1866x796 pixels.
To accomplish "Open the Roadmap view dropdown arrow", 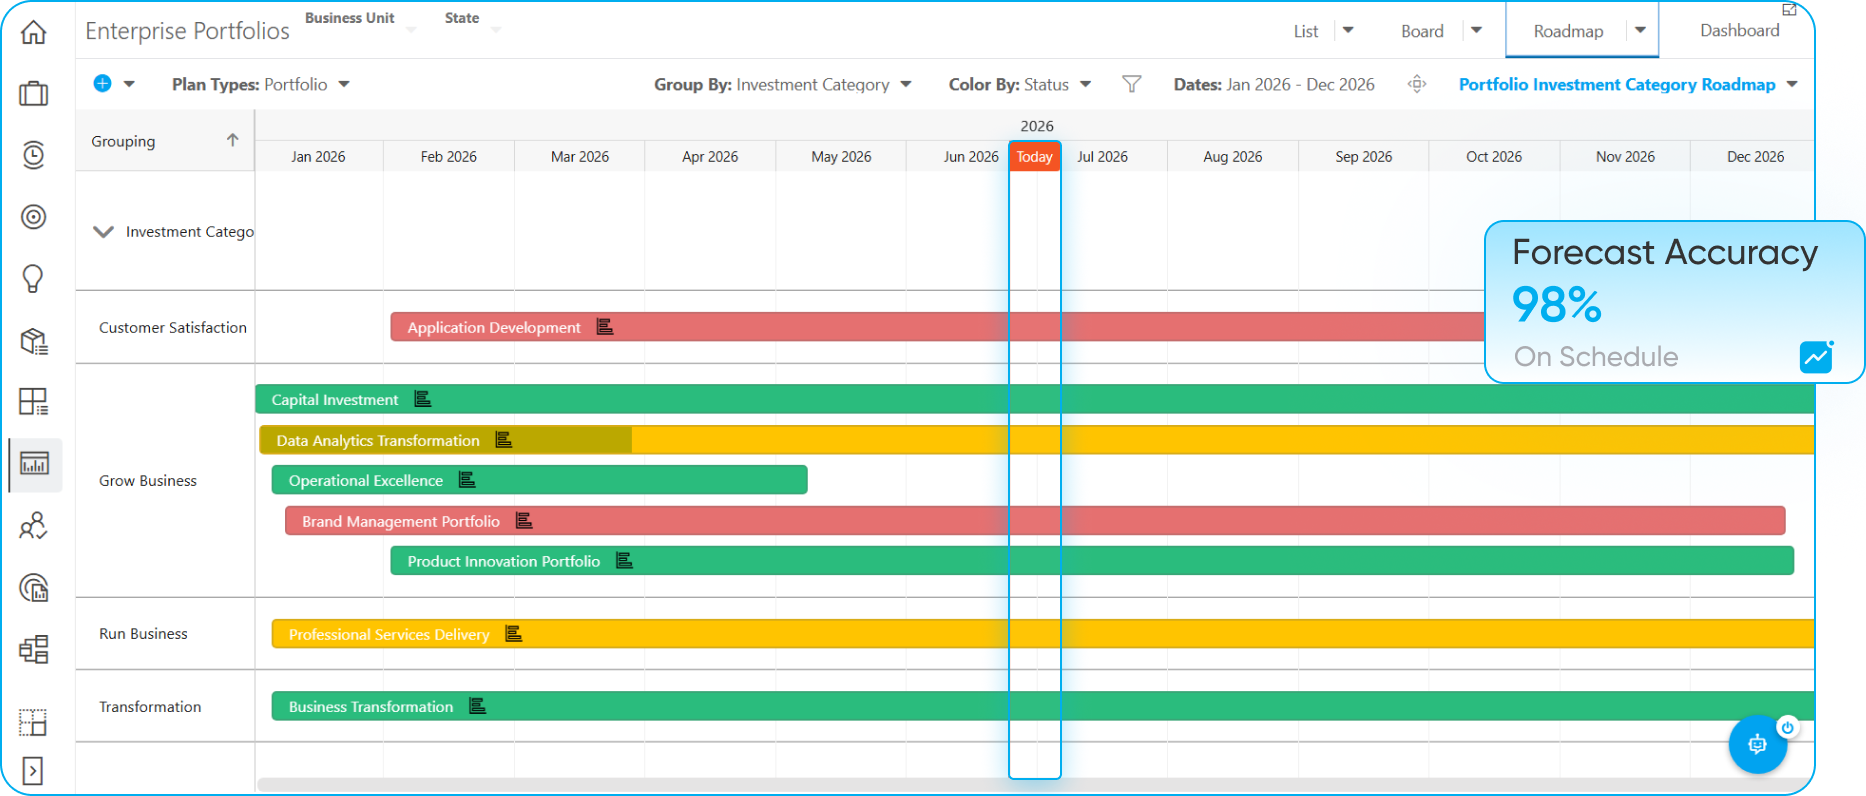I will (x=1640, y=30).
